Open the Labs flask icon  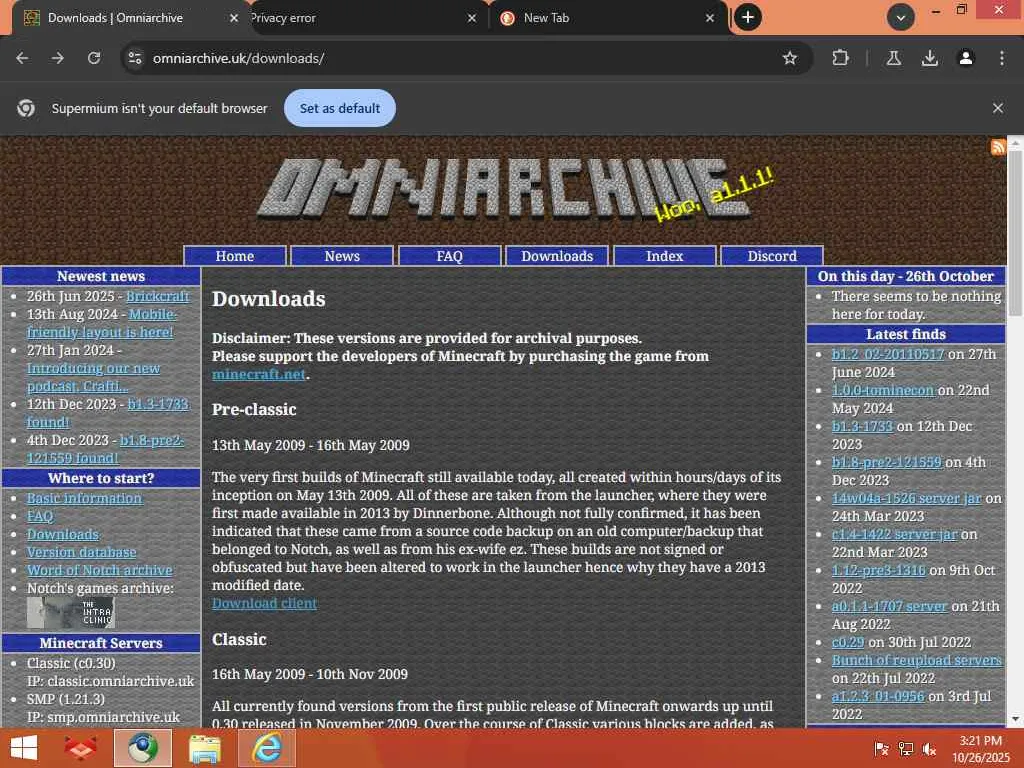893,58
